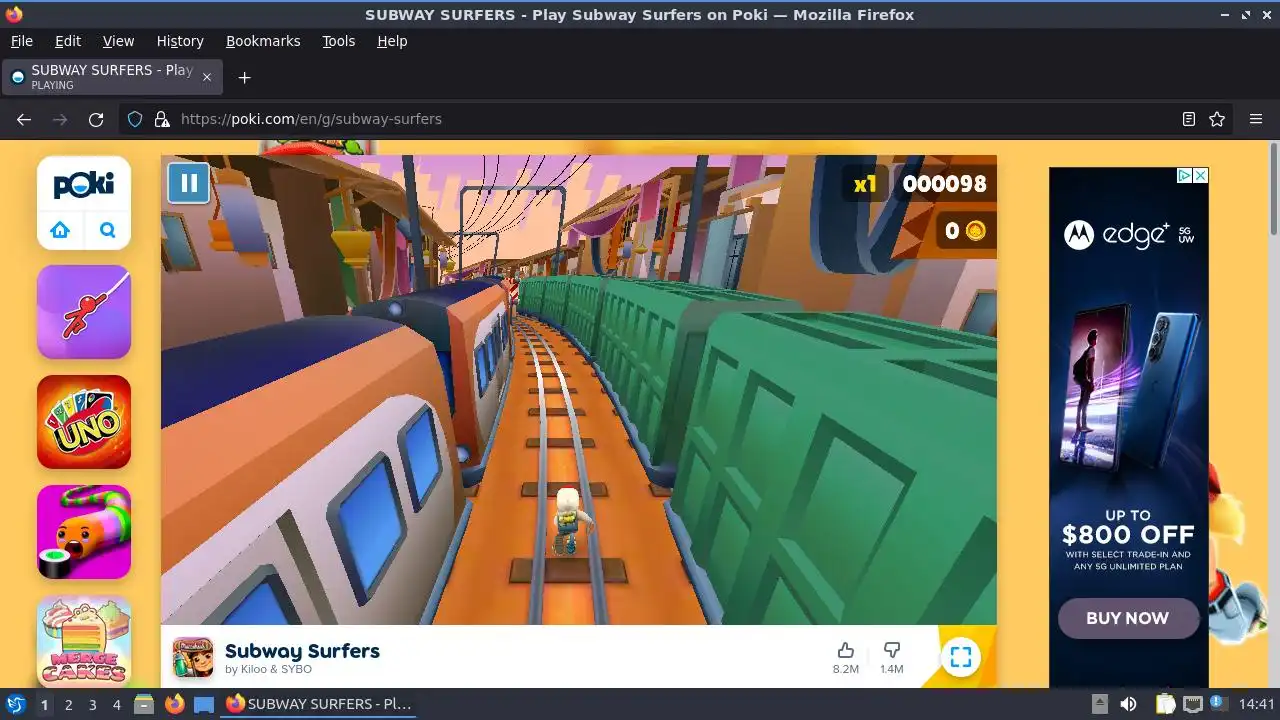Click the coin counter in game
Viewport: 1280px width, 720px height.
(x=965, y=231)
